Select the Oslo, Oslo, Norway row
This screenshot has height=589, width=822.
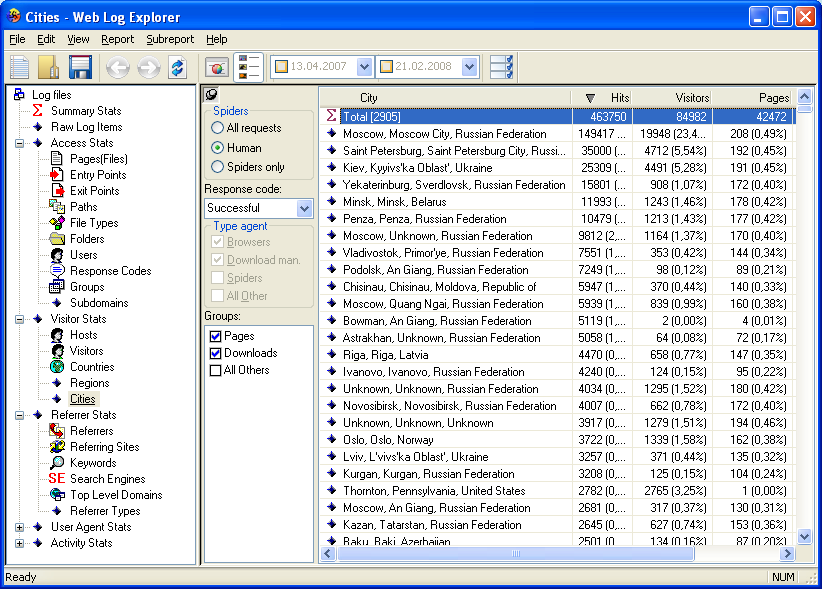pyautogui.click(x=556, y=440)
